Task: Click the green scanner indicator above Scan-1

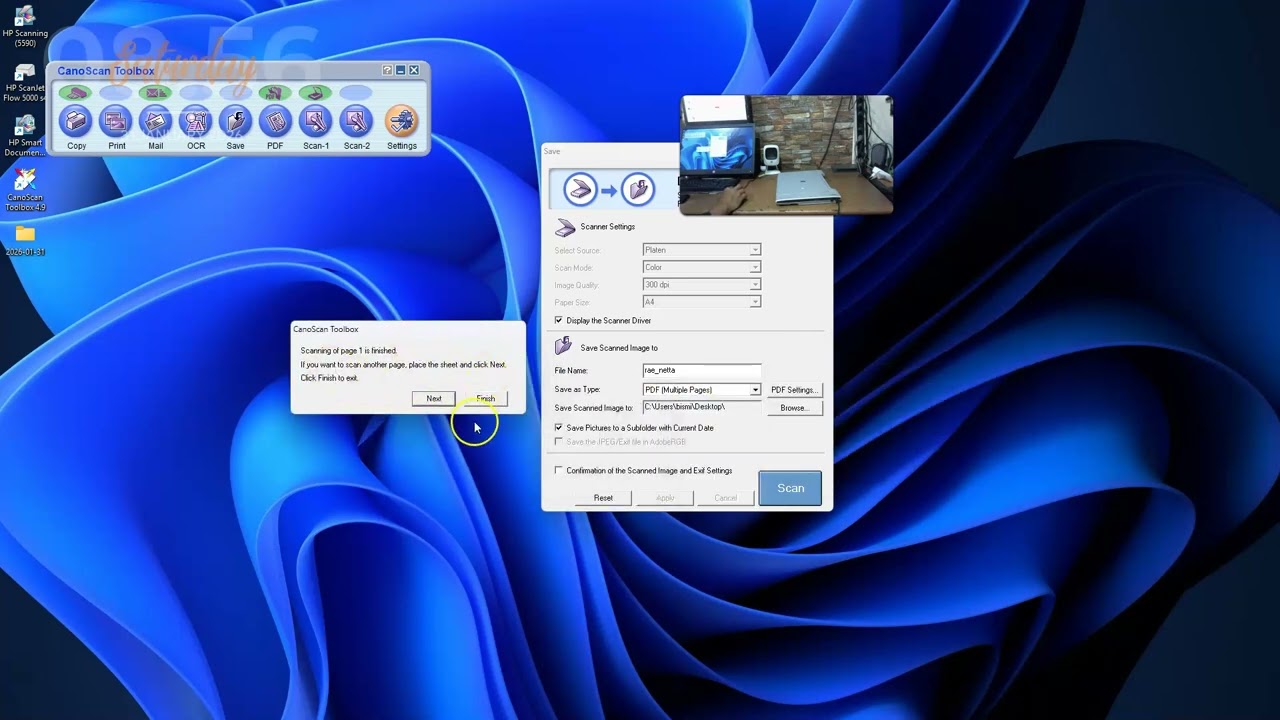Action: (x=315, y=93)
